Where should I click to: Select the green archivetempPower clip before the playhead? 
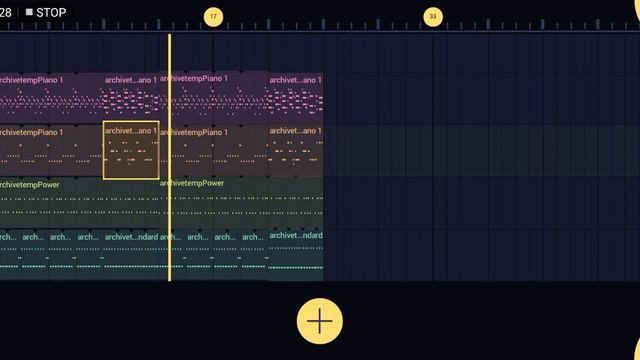click(x=80, y=202)
